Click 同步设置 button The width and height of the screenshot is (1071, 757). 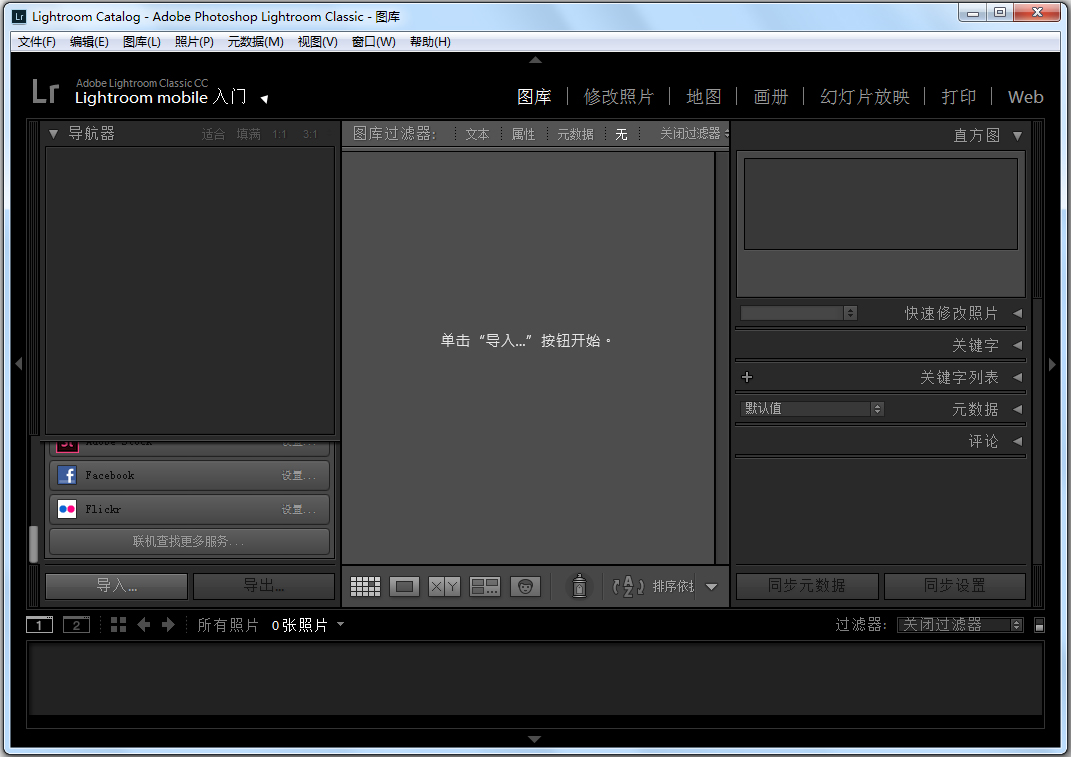point(955,586)
